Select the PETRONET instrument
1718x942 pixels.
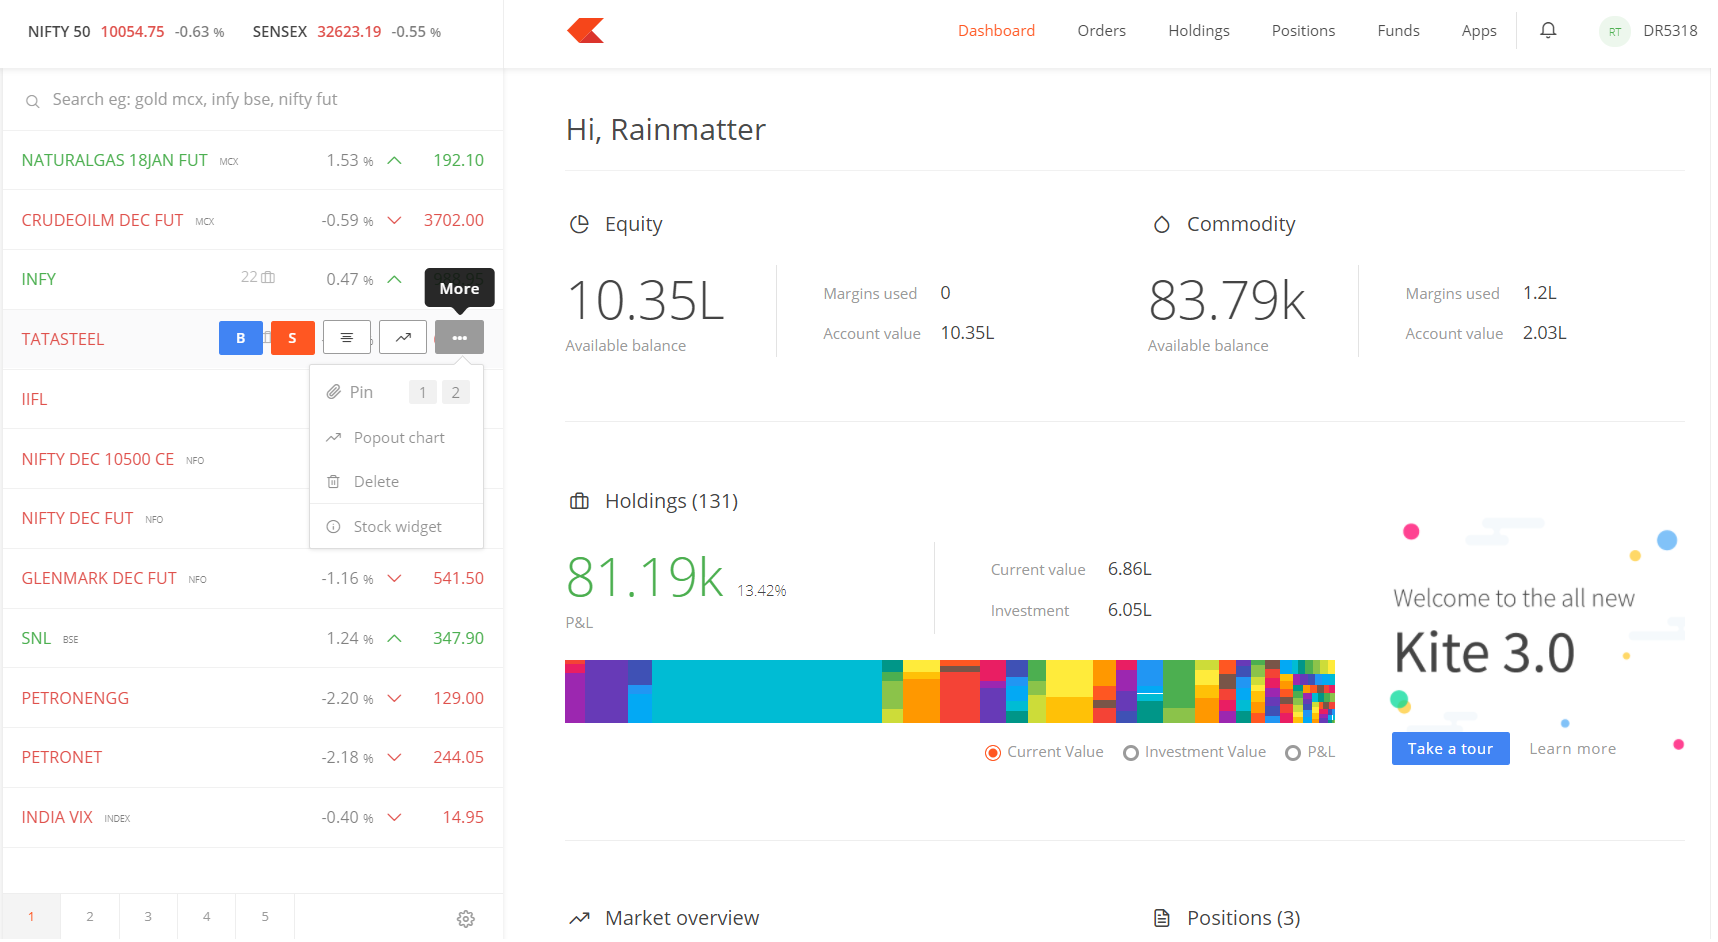(254, 759)
